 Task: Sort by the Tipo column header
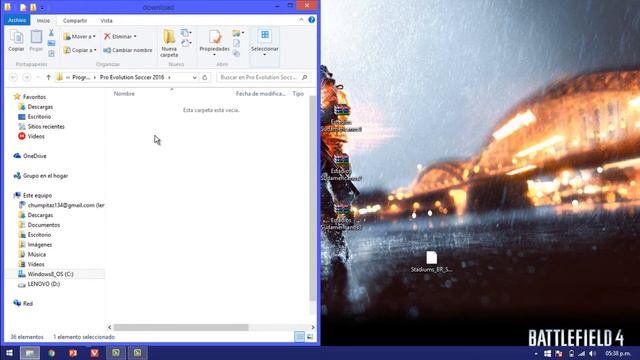(x=298, y=93)
